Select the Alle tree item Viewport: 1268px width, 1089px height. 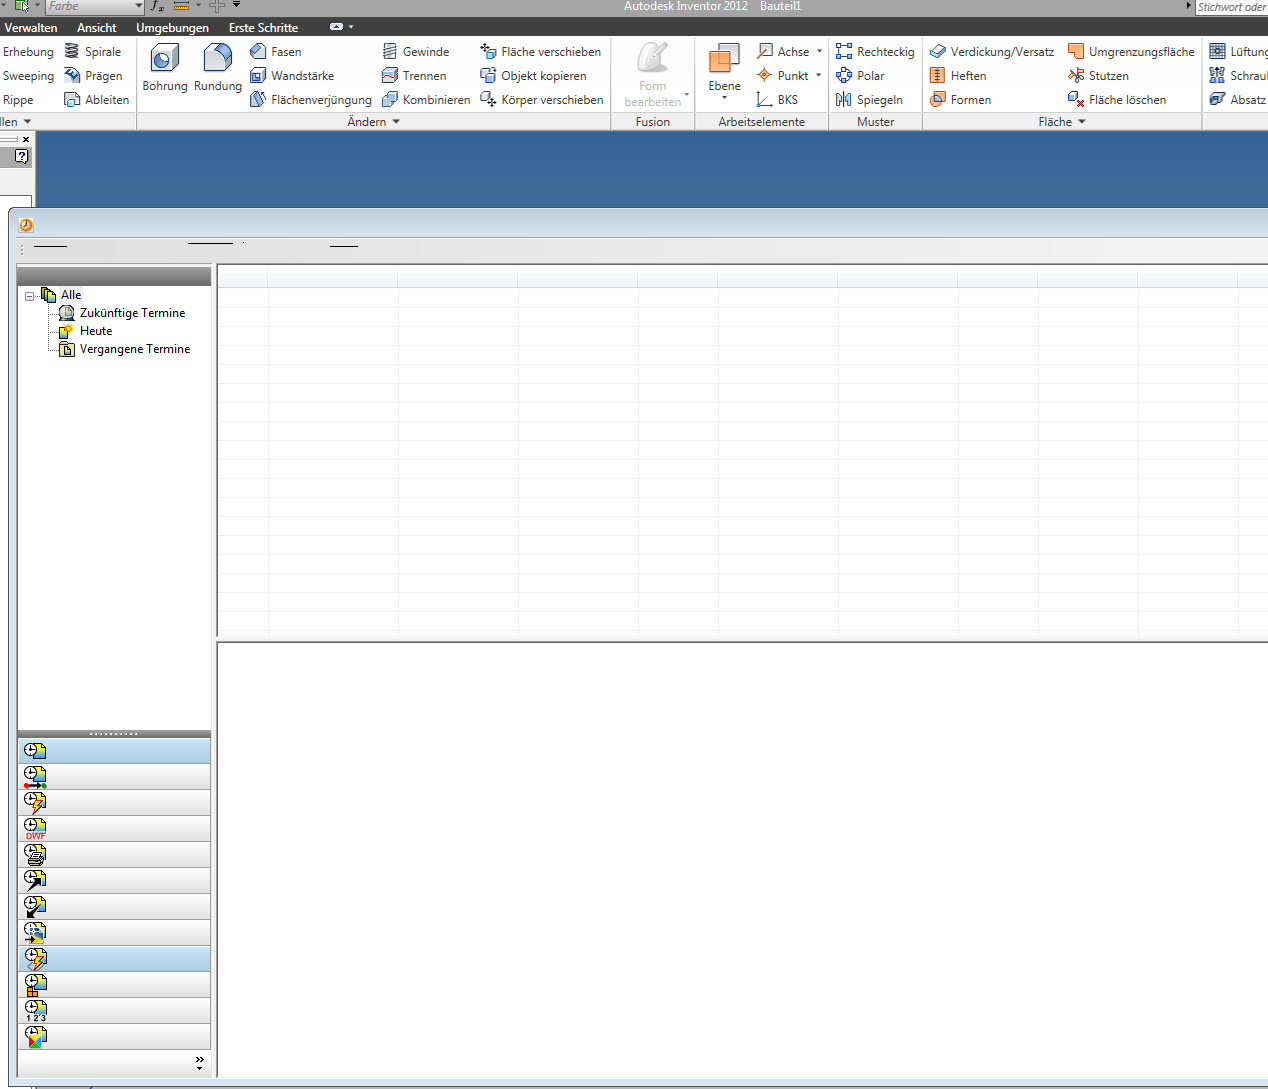pyautogui.click(x=71, y=295)
